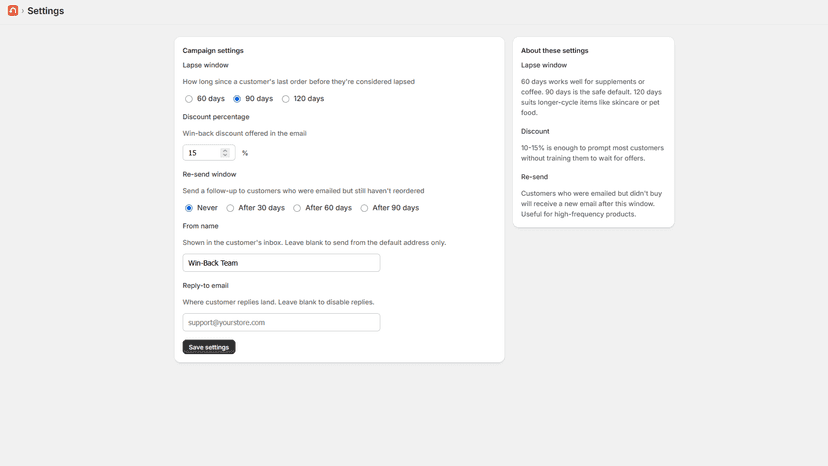The image size is (828, 466).
Task: Click the Re-send window label
Action: pyautogui.click(x=209, y=174)
